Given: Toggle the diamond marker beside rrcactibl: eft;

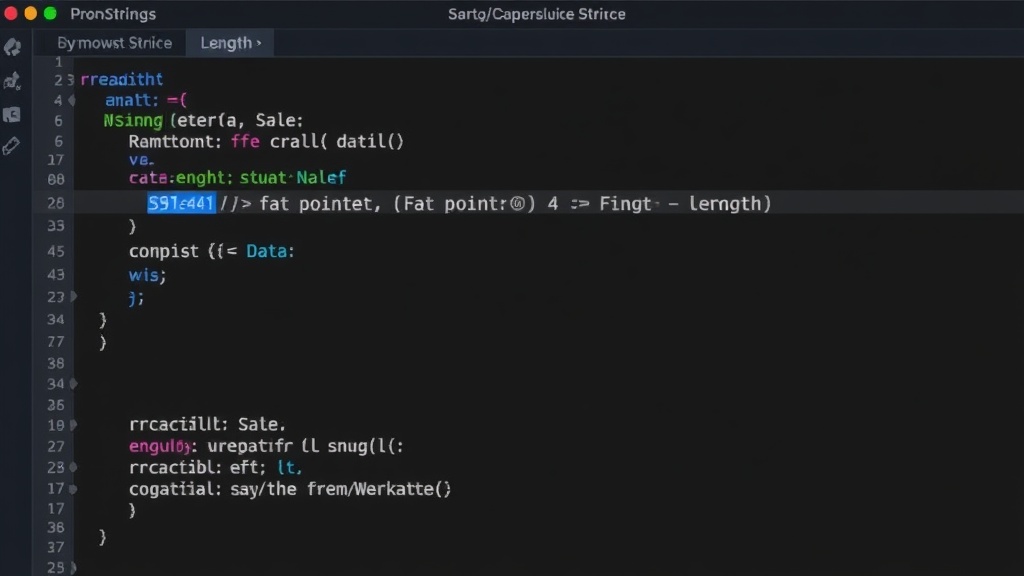Looking at the screenshot, I should pyautogui.click(x=74, y=468).
